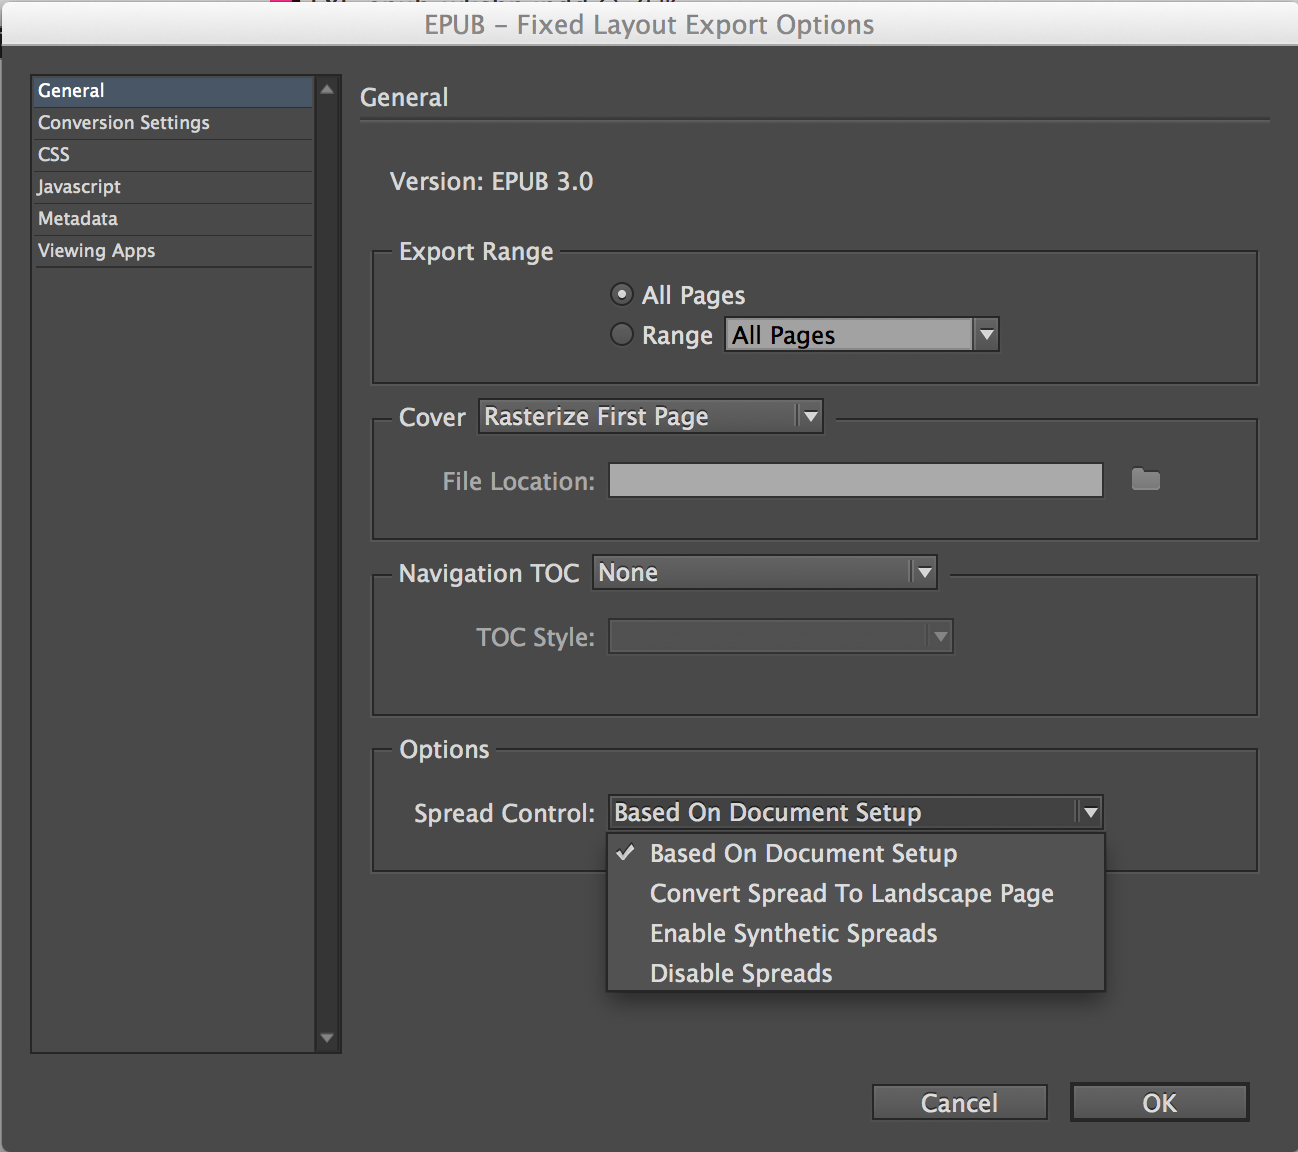Choose Based On Document Setup option
This screenshot has height=1152, width=1298.
click(x=803, y=854)
